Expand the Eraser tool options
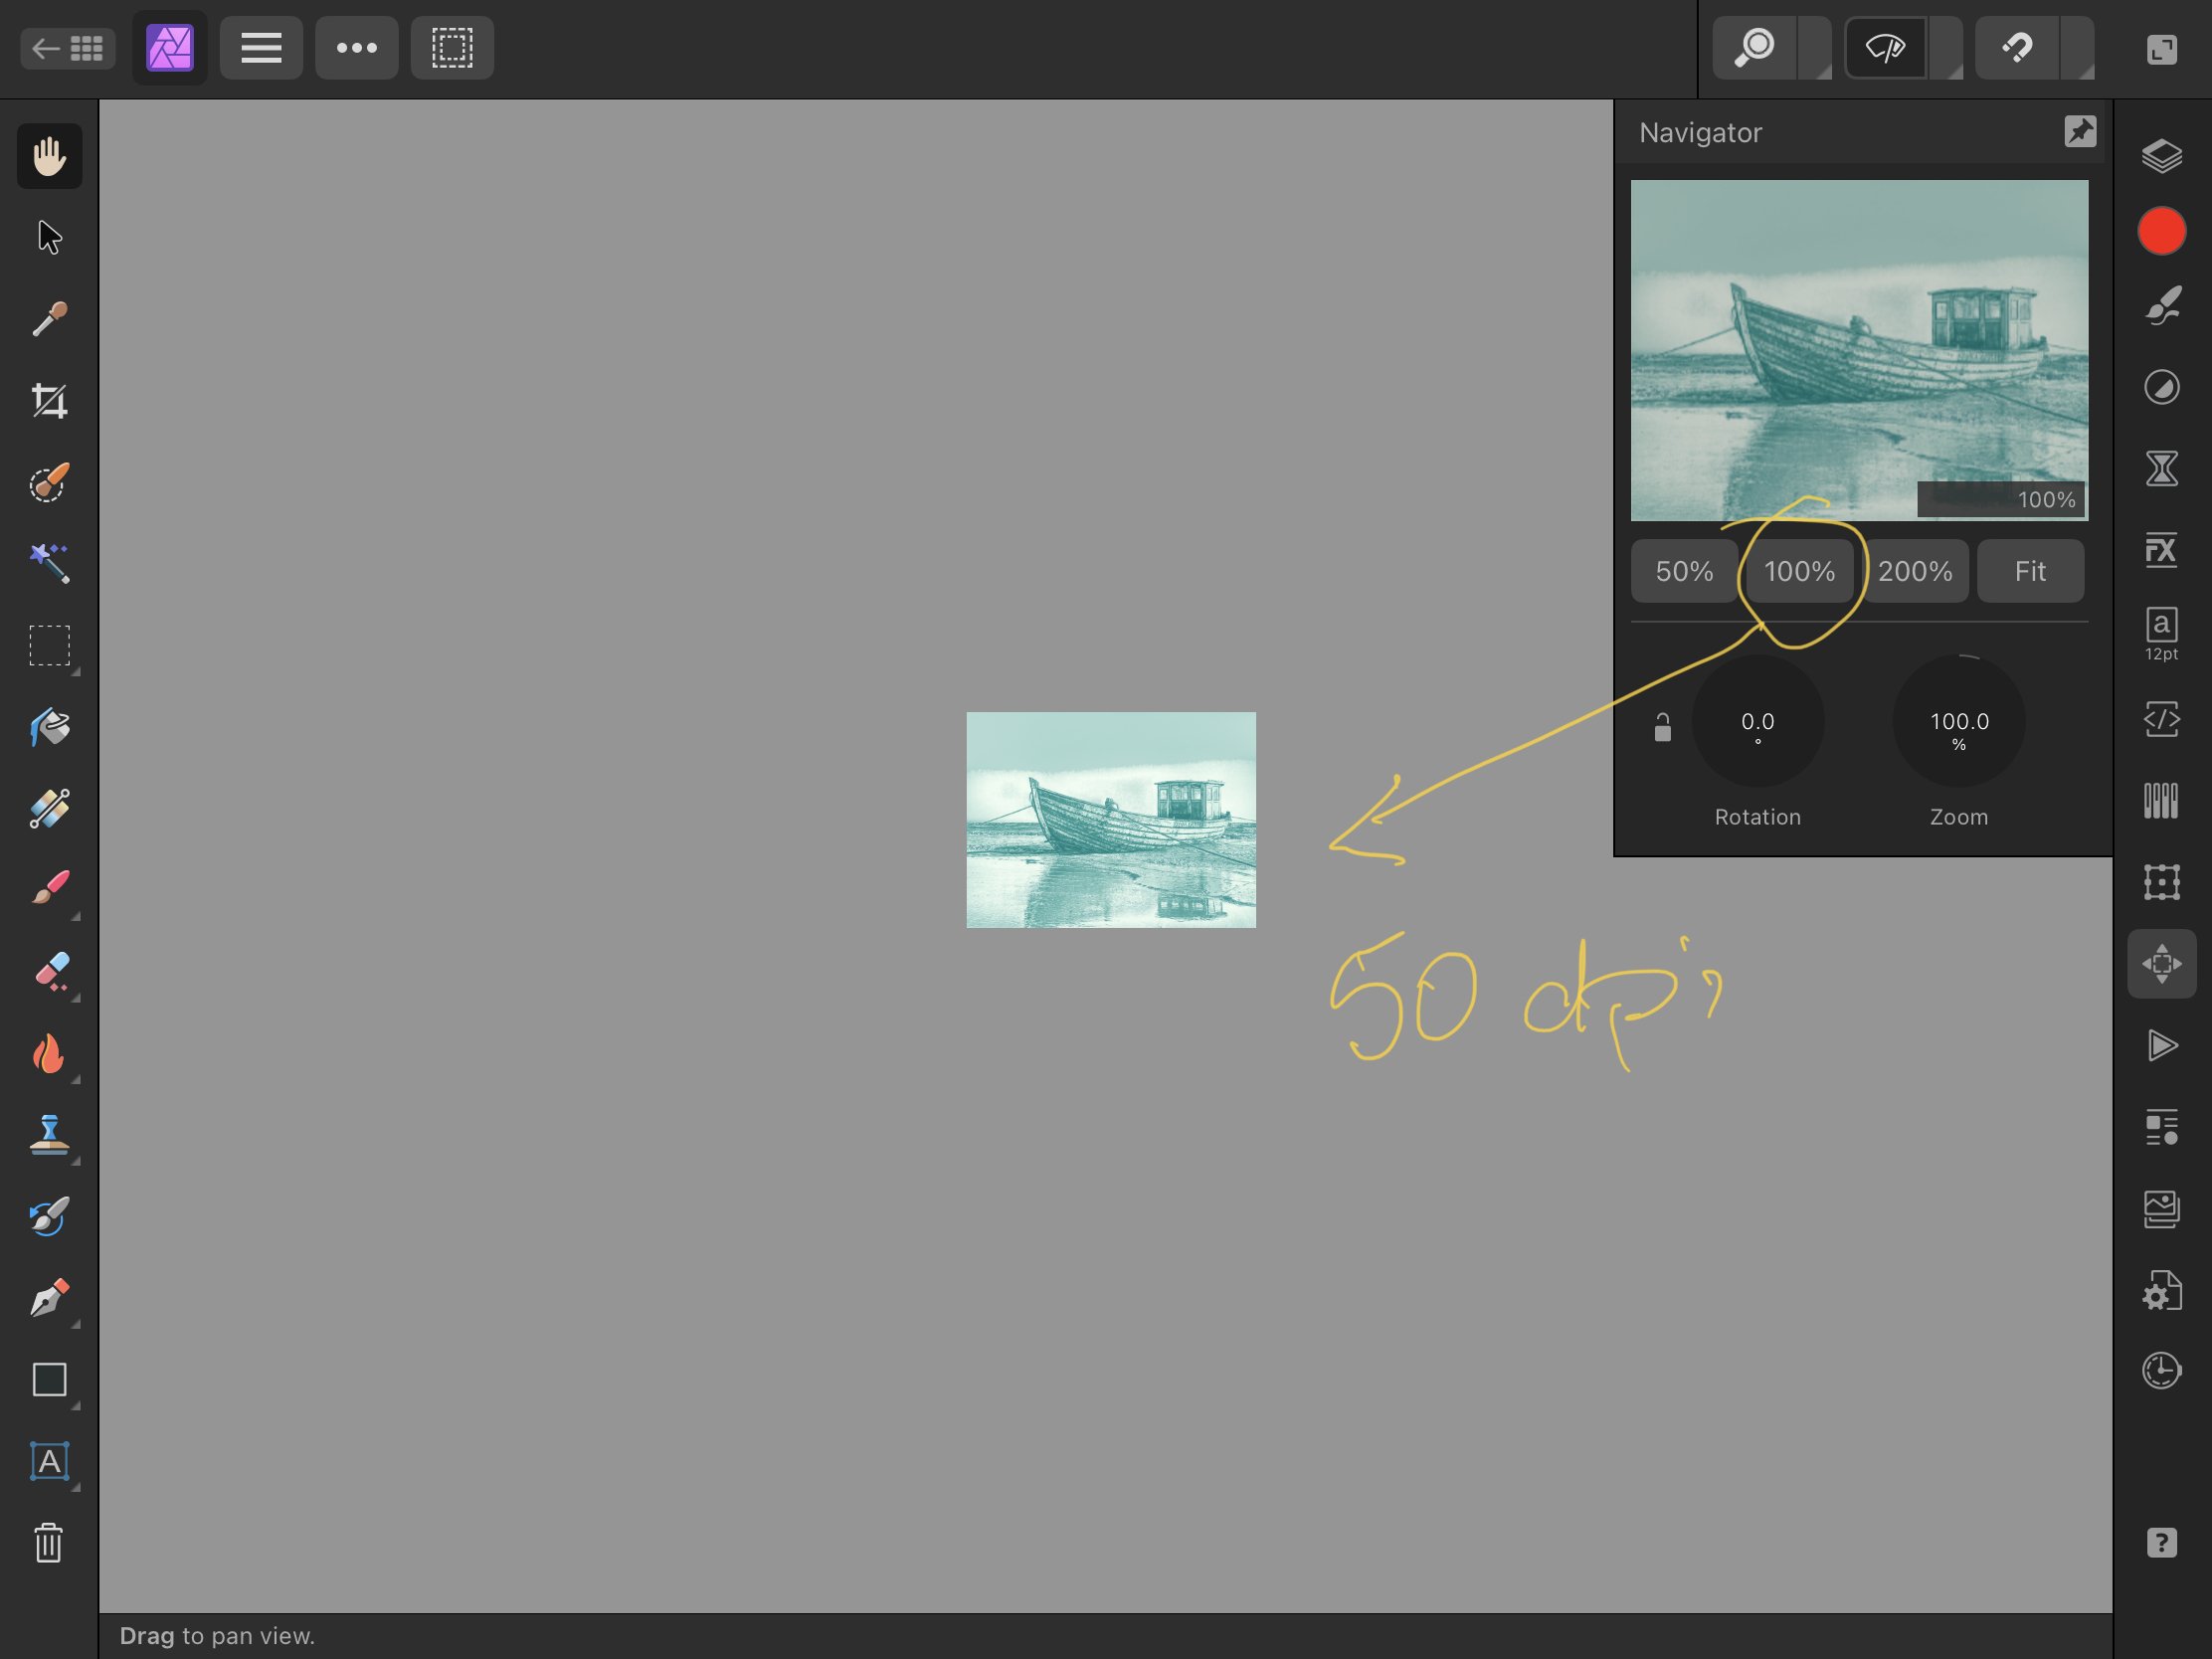 (x=74, y=1000)
